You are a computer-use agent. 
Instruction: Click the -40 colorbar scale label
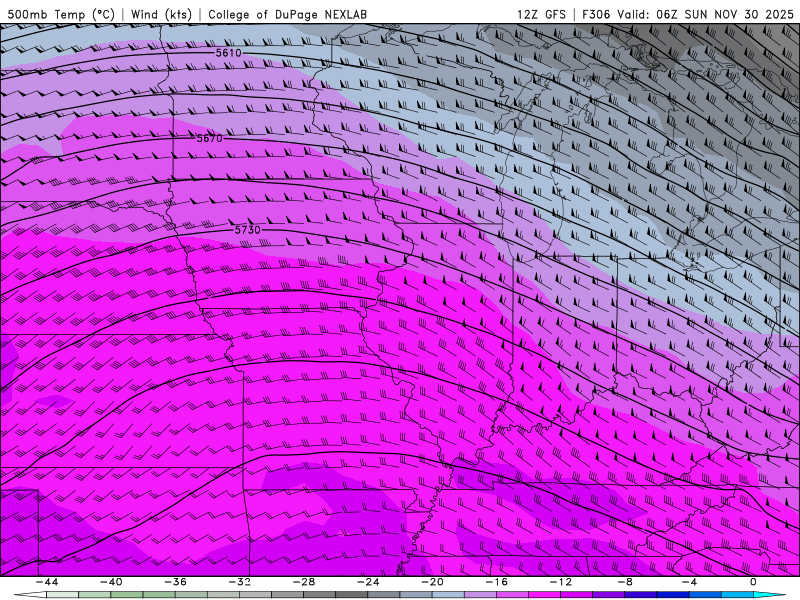pos(111,582)
